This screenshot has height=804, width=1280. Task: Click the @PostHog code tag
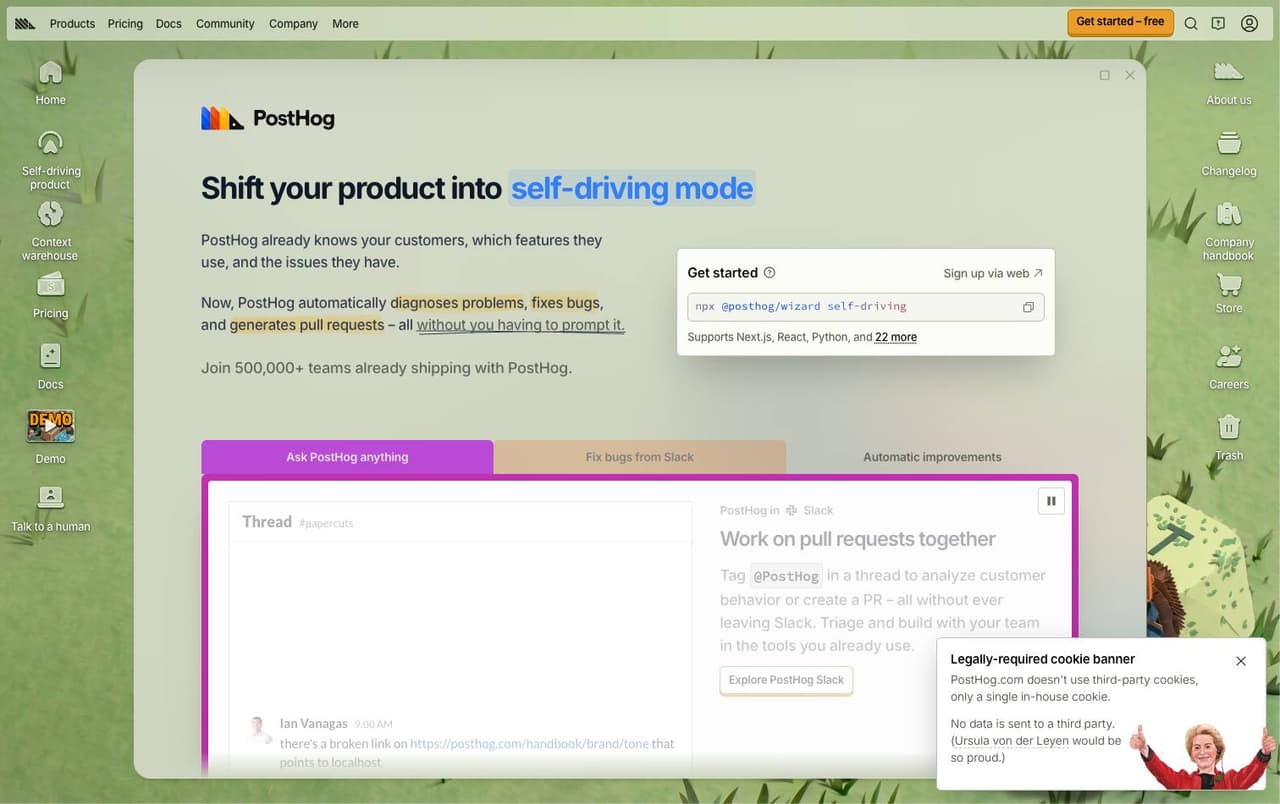tap(786, 576)
